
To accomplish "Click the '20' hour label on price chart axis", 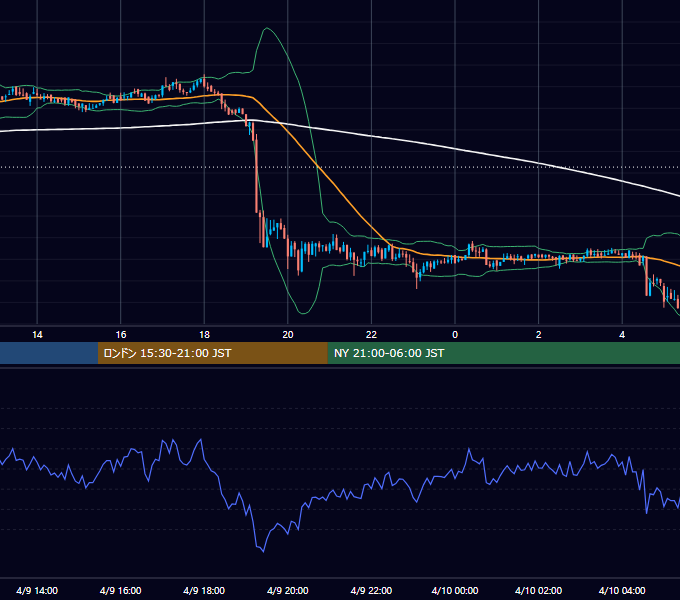I will [288, 334].
